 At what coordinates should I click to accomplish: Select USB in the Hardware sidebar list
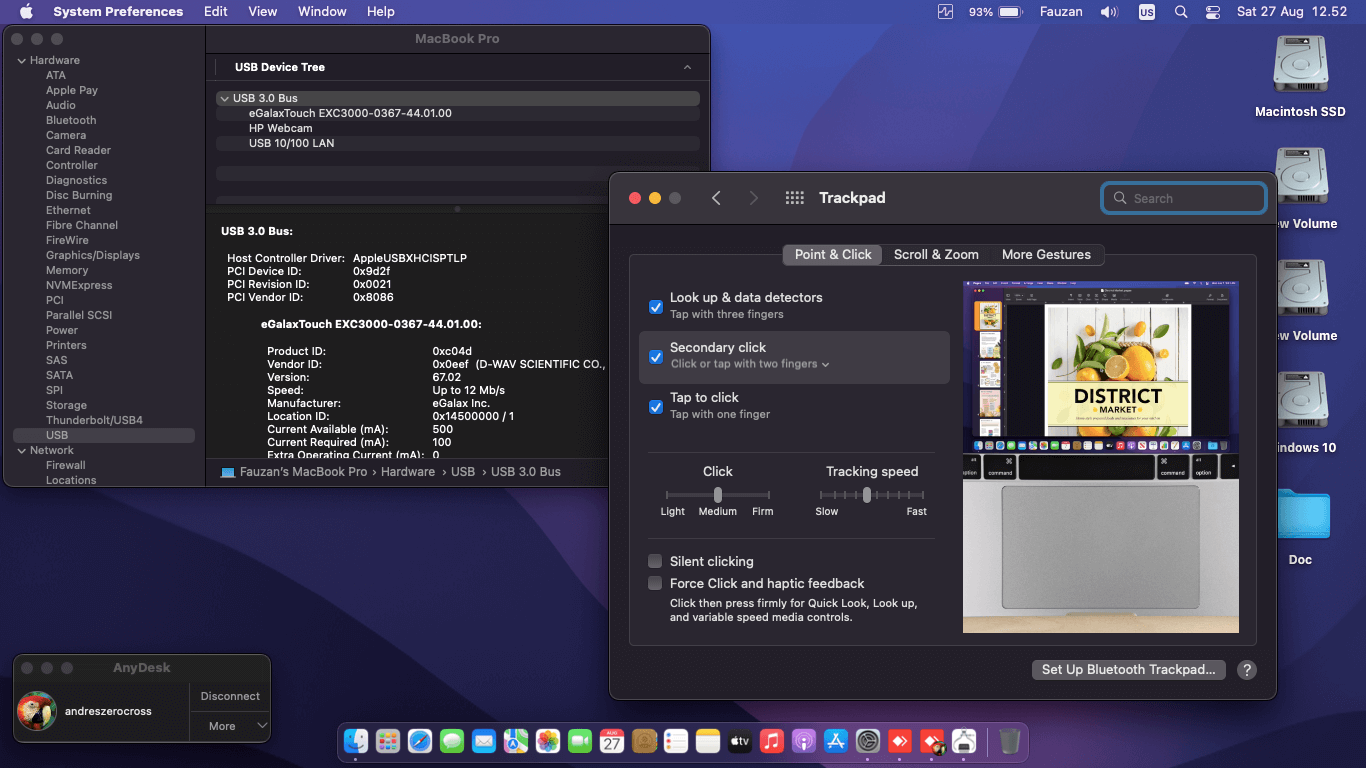click(55, 435)
